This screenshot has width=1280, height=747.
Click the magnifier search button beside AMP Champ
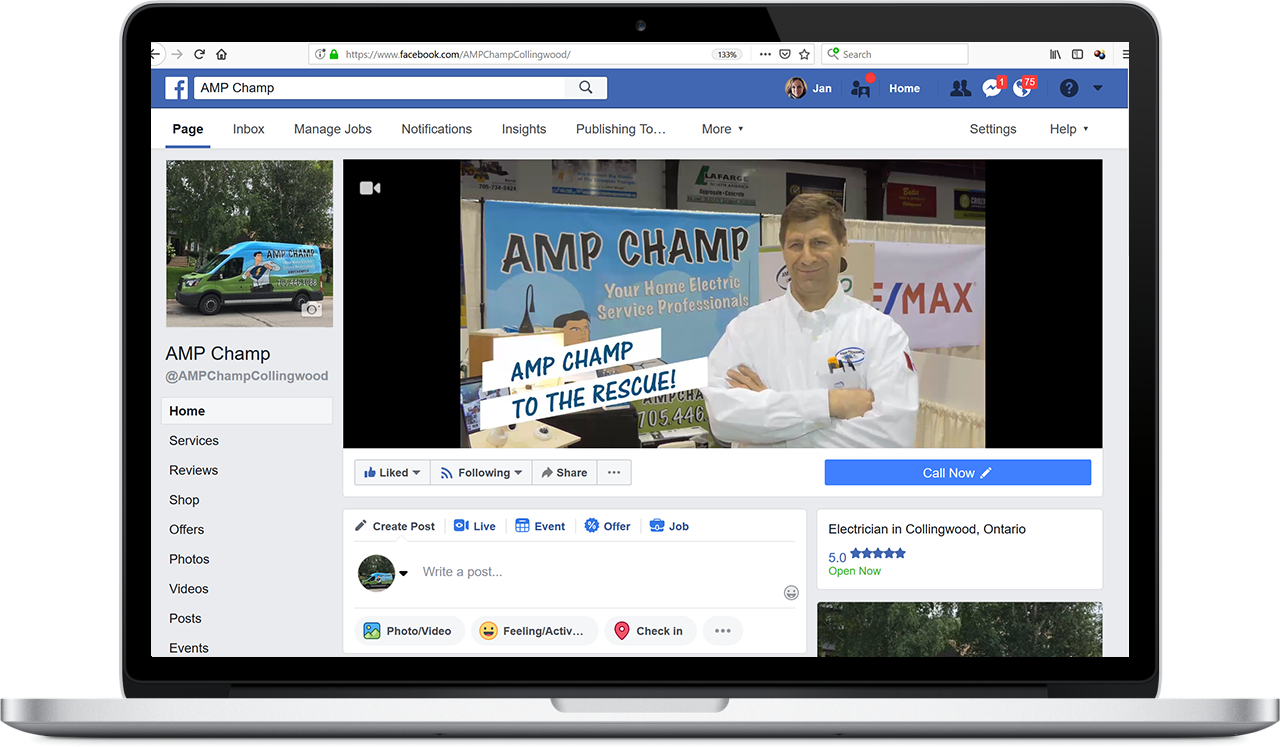[586, 88]
